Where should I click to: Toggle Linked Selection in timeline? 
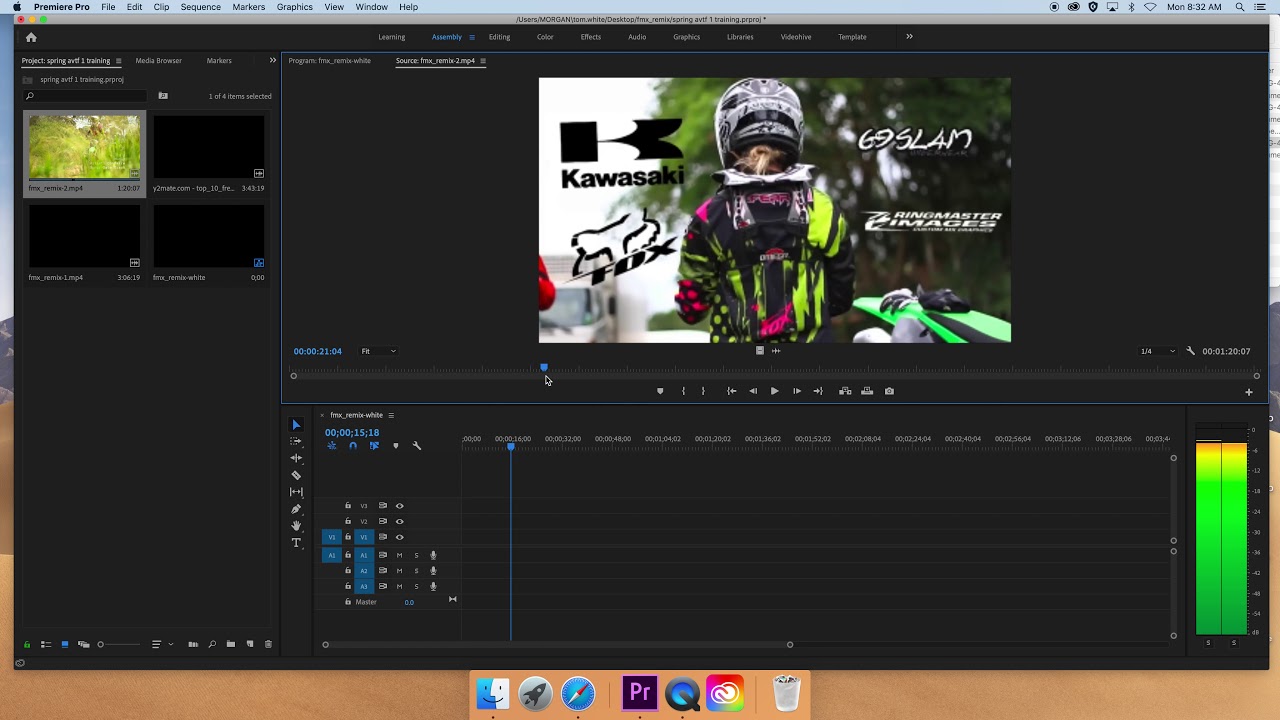click(x=374, y=446)
